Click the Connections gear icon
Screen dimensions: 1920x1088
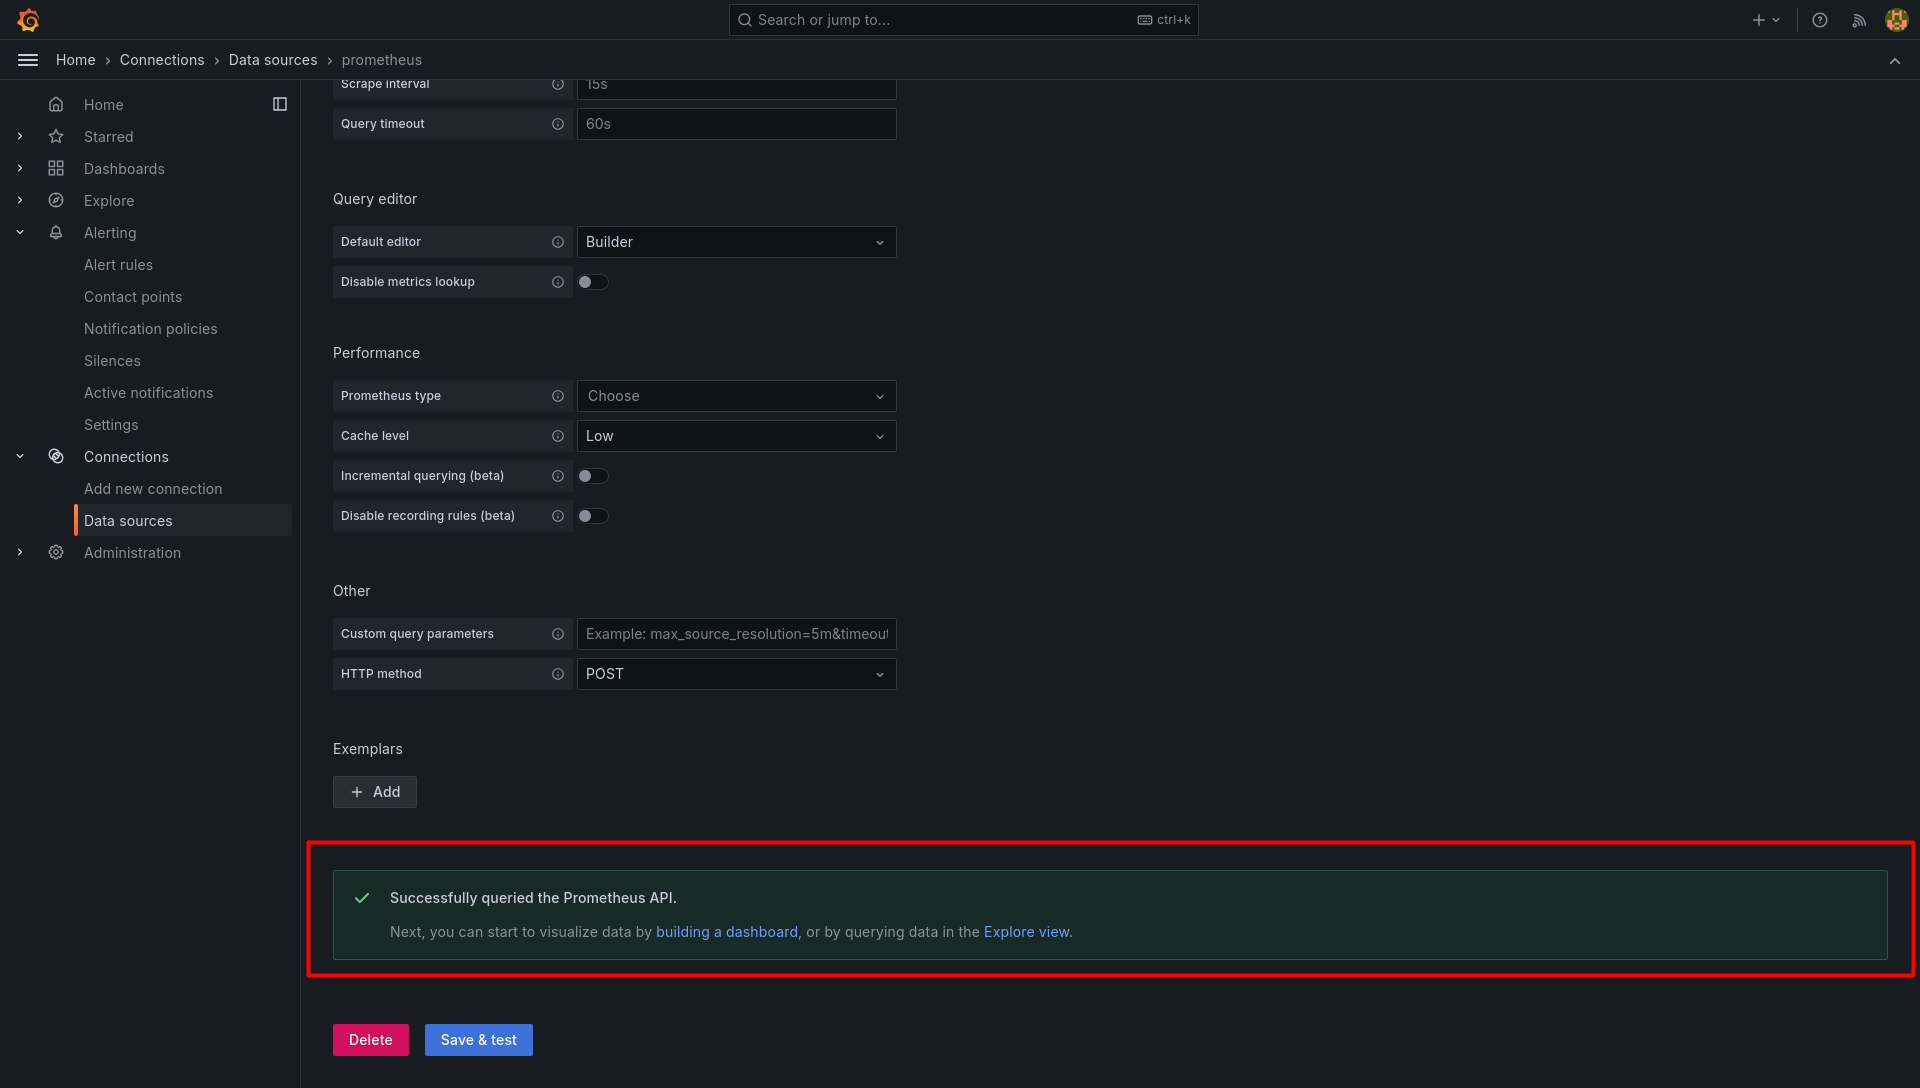[x=57, y=455]
